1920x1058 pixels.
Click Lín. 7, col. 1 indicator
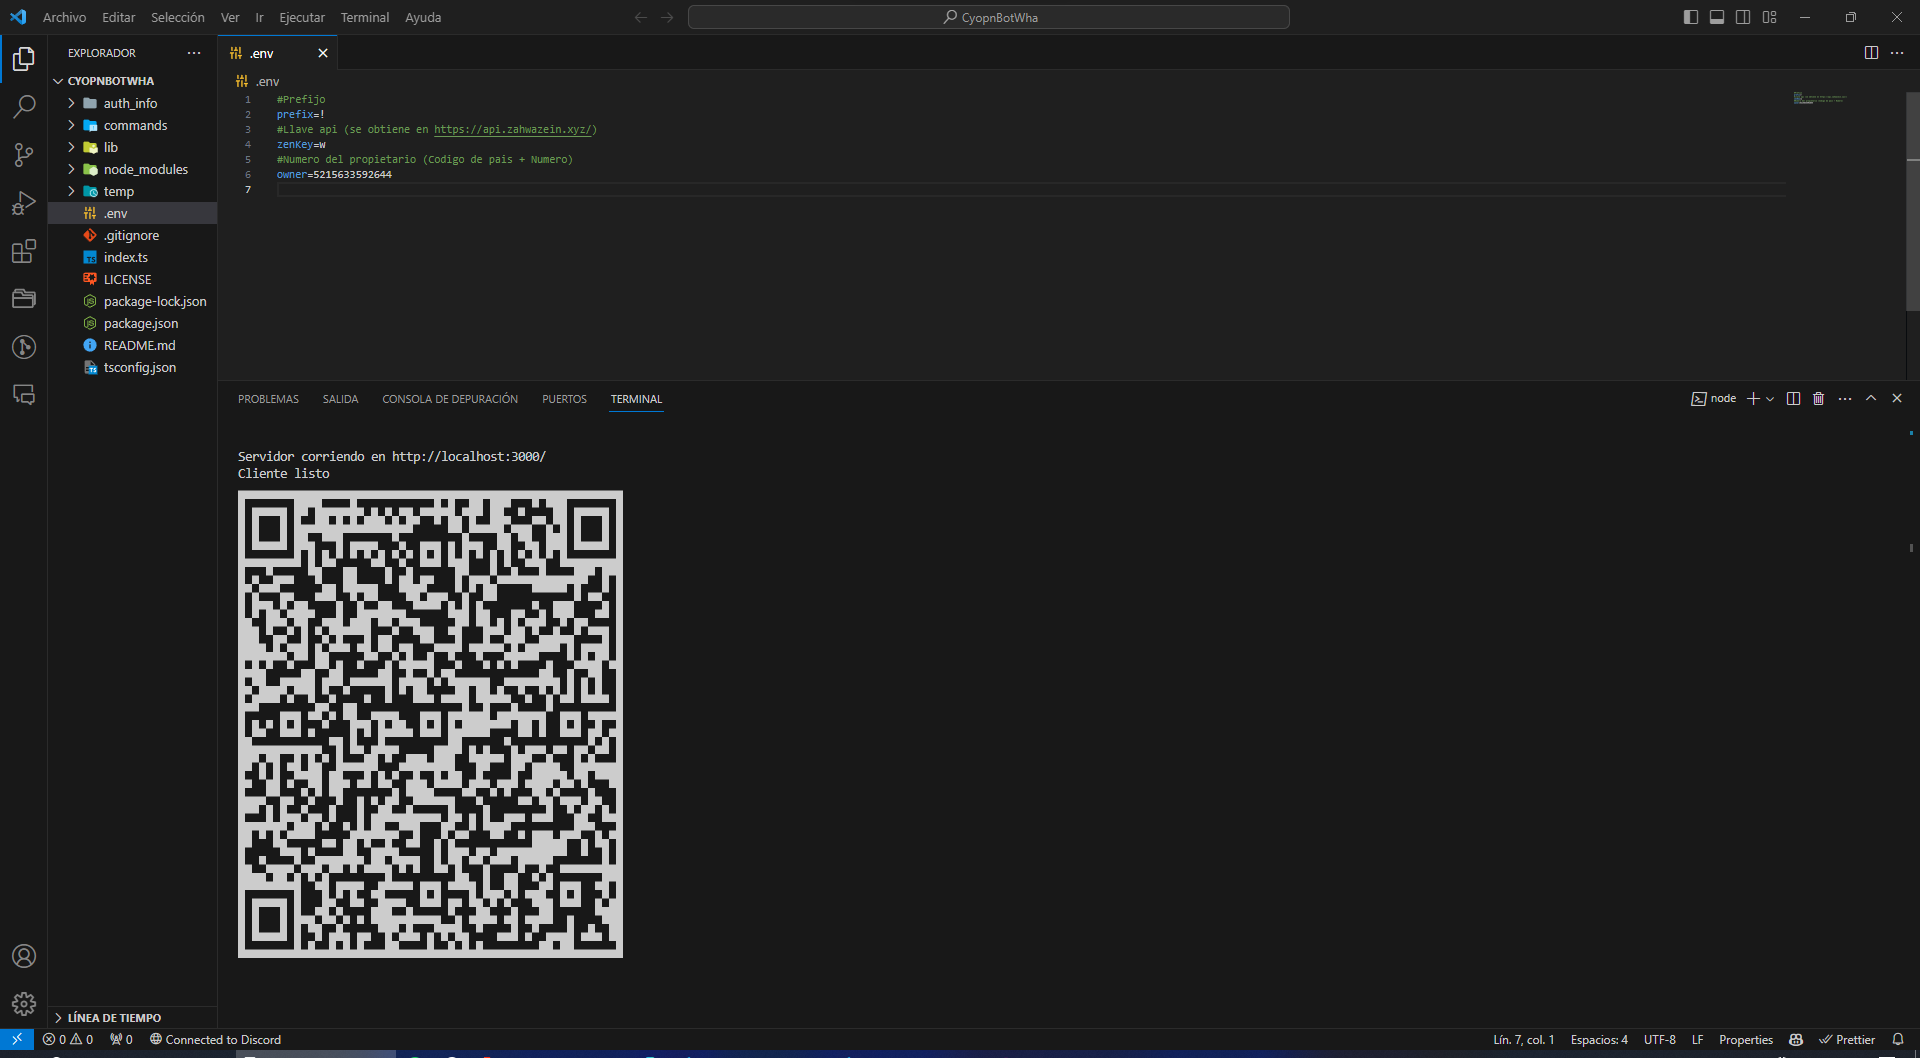pos(1523,1040)
